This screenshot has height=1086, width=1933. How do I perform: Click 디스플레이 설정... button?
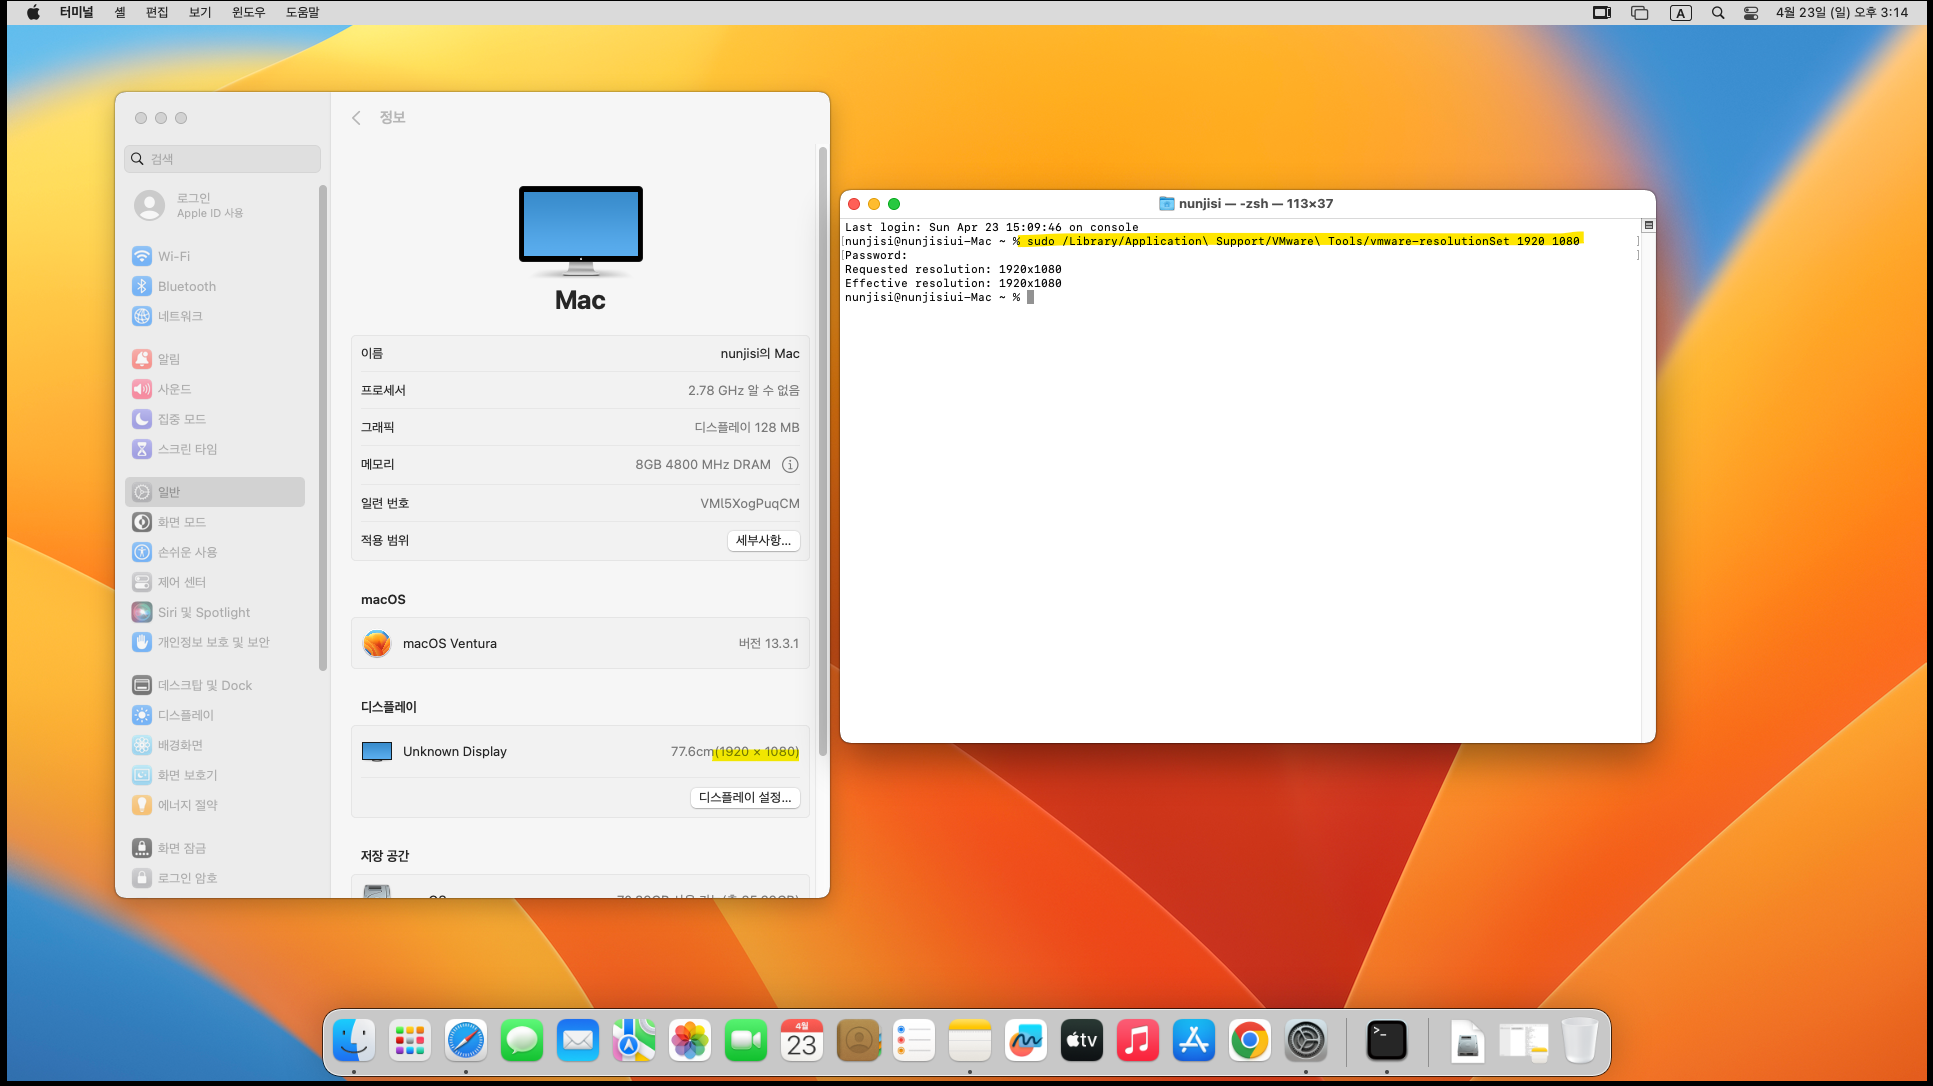click(745, 798)
